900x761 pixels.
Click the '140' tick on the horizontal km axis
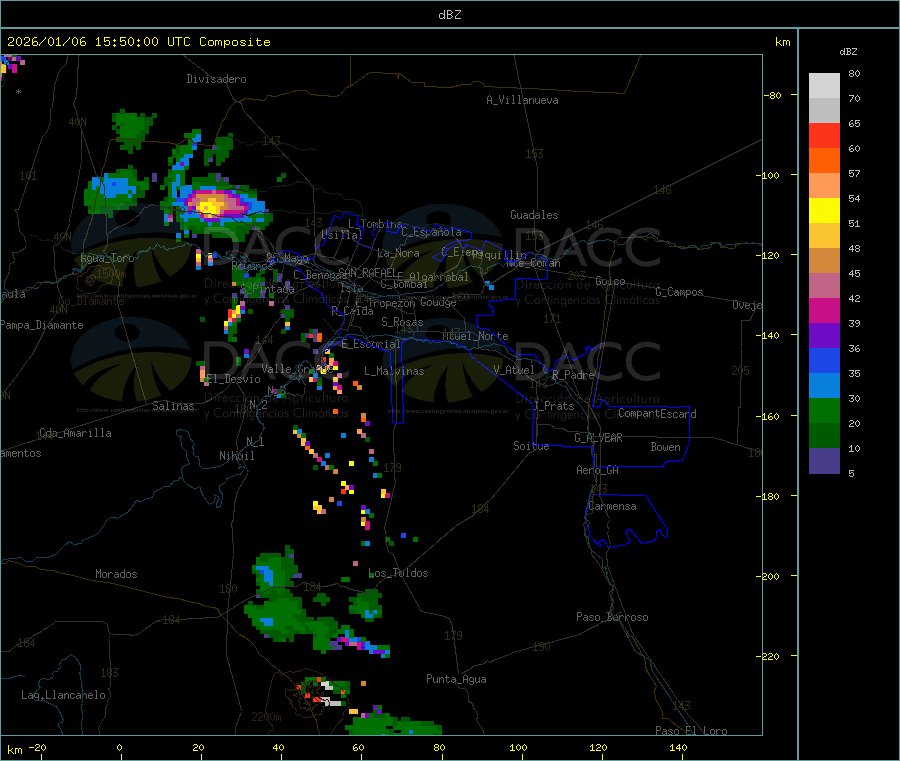(x=678, y=747)
